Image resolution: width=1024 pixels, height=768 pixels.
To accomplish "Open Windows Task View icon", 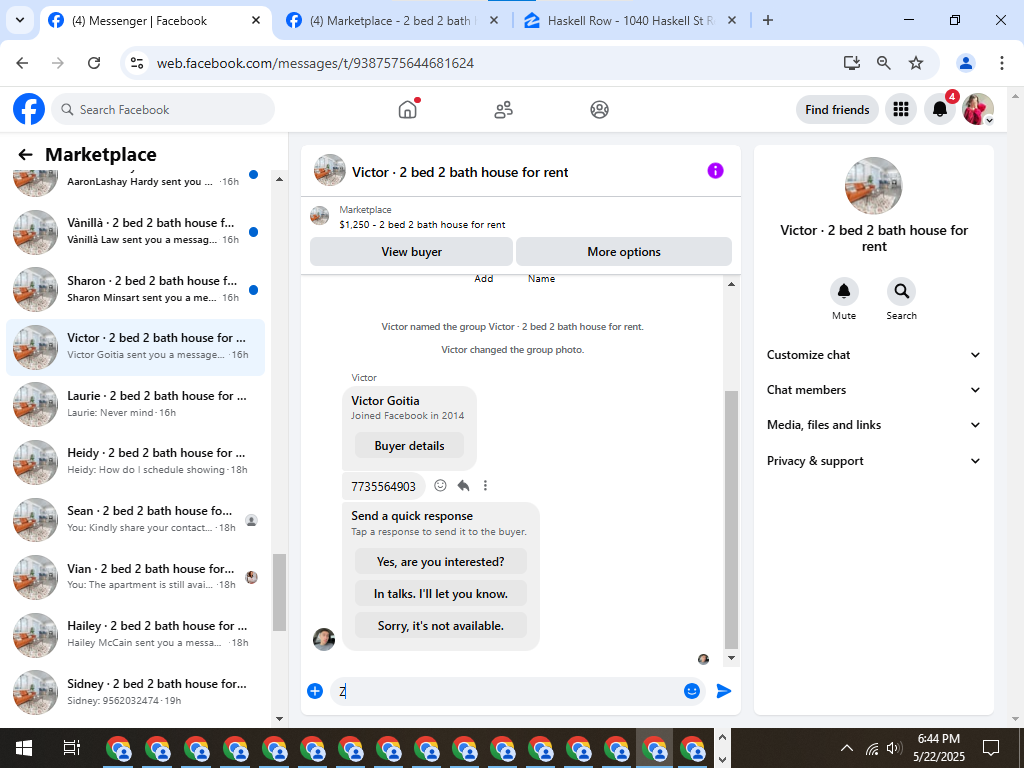I will [71, 748].
